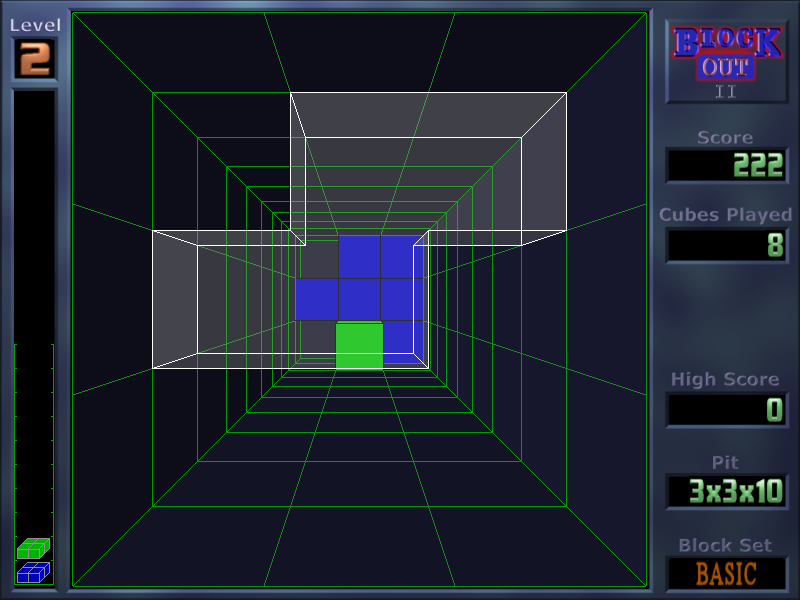Click the Pit label
This screenshot has width=800, height=600.
tap(725, 462)
